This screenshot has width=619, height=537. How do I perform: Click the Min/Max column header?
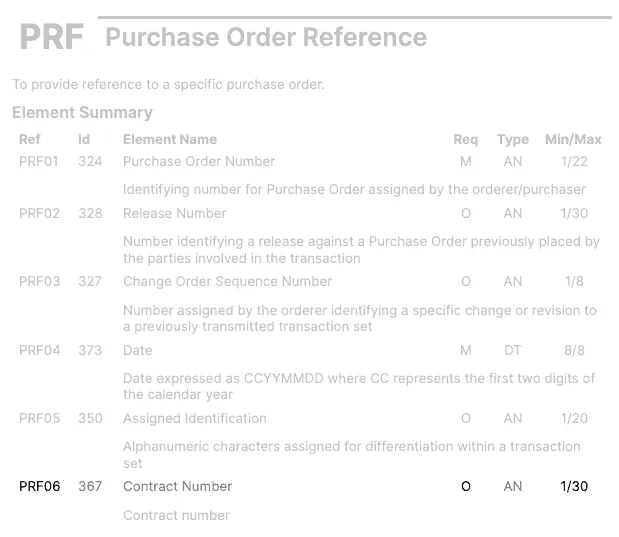pos(573,139)
